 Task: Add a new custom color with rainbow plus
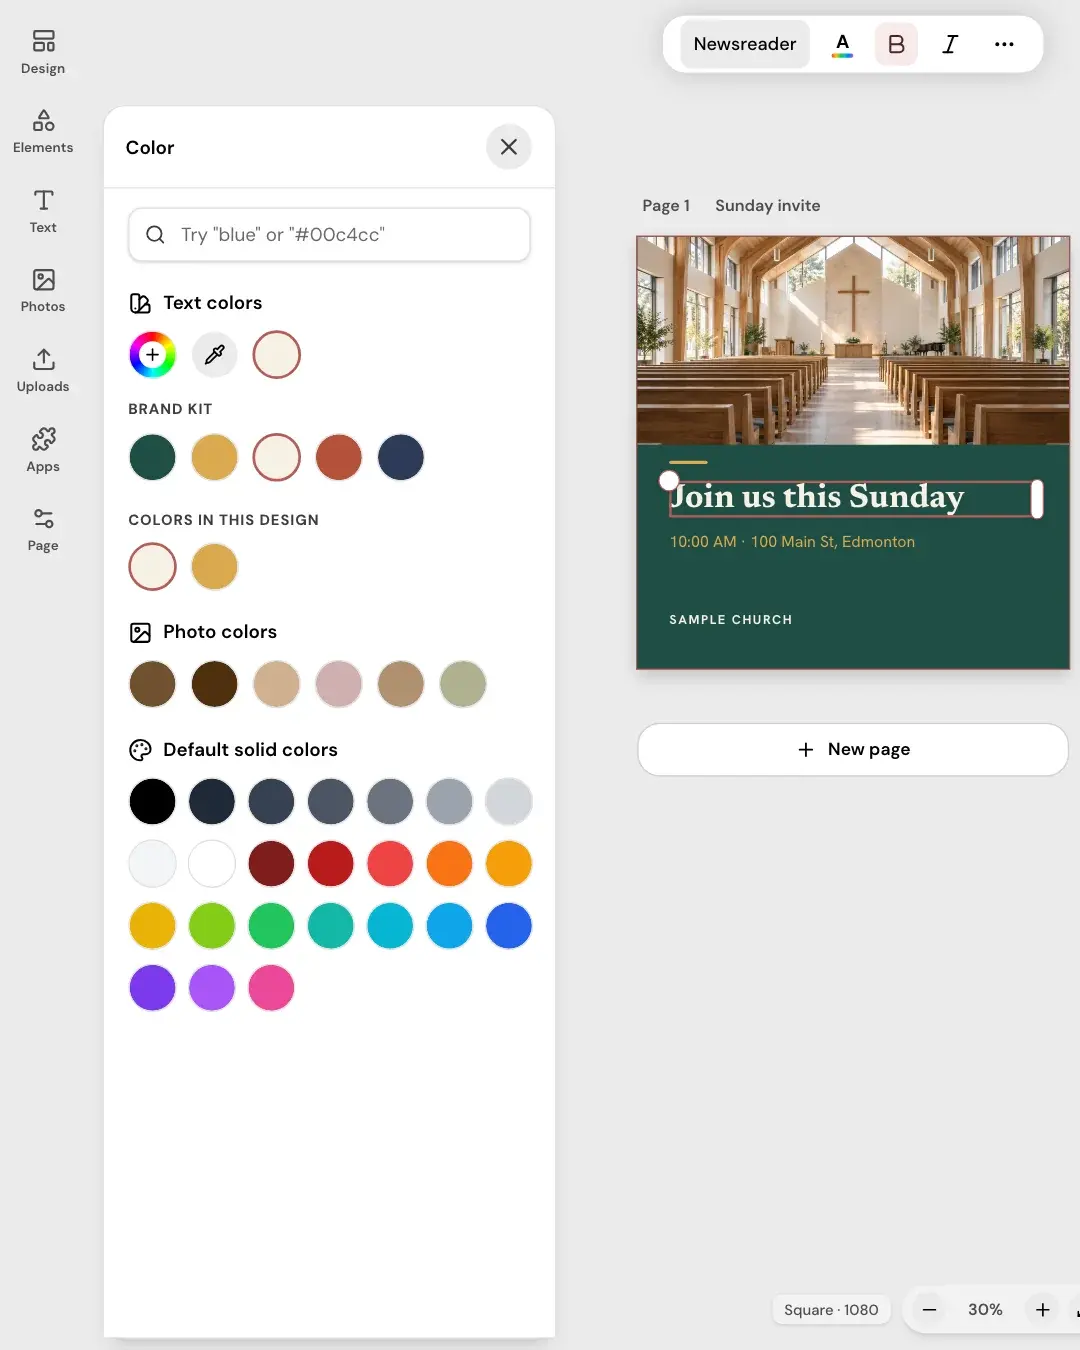click(x=153, y=355)
